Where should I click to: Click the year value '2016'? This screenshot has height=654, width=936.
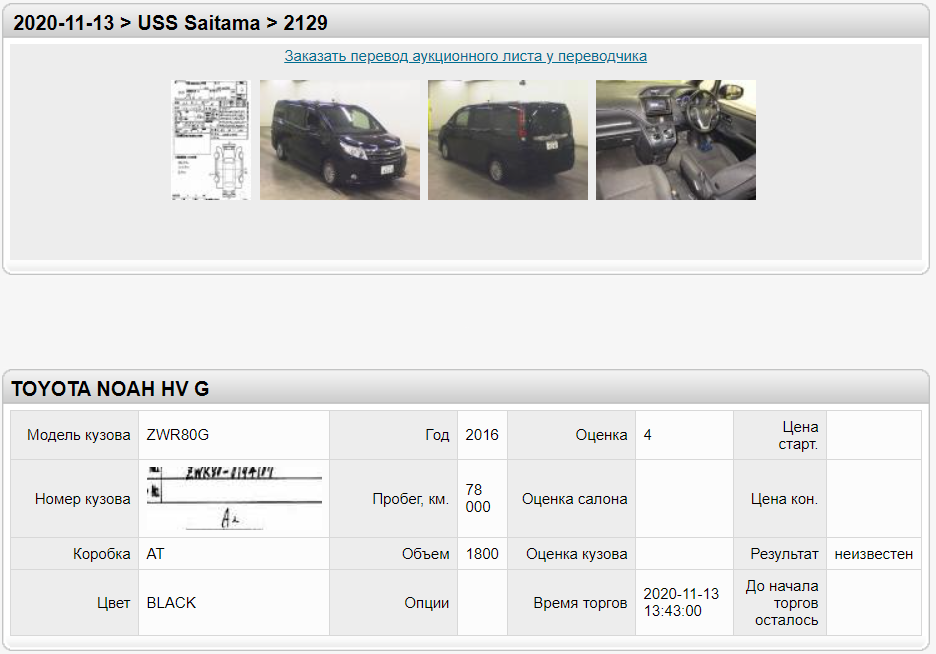coord(482,435)
